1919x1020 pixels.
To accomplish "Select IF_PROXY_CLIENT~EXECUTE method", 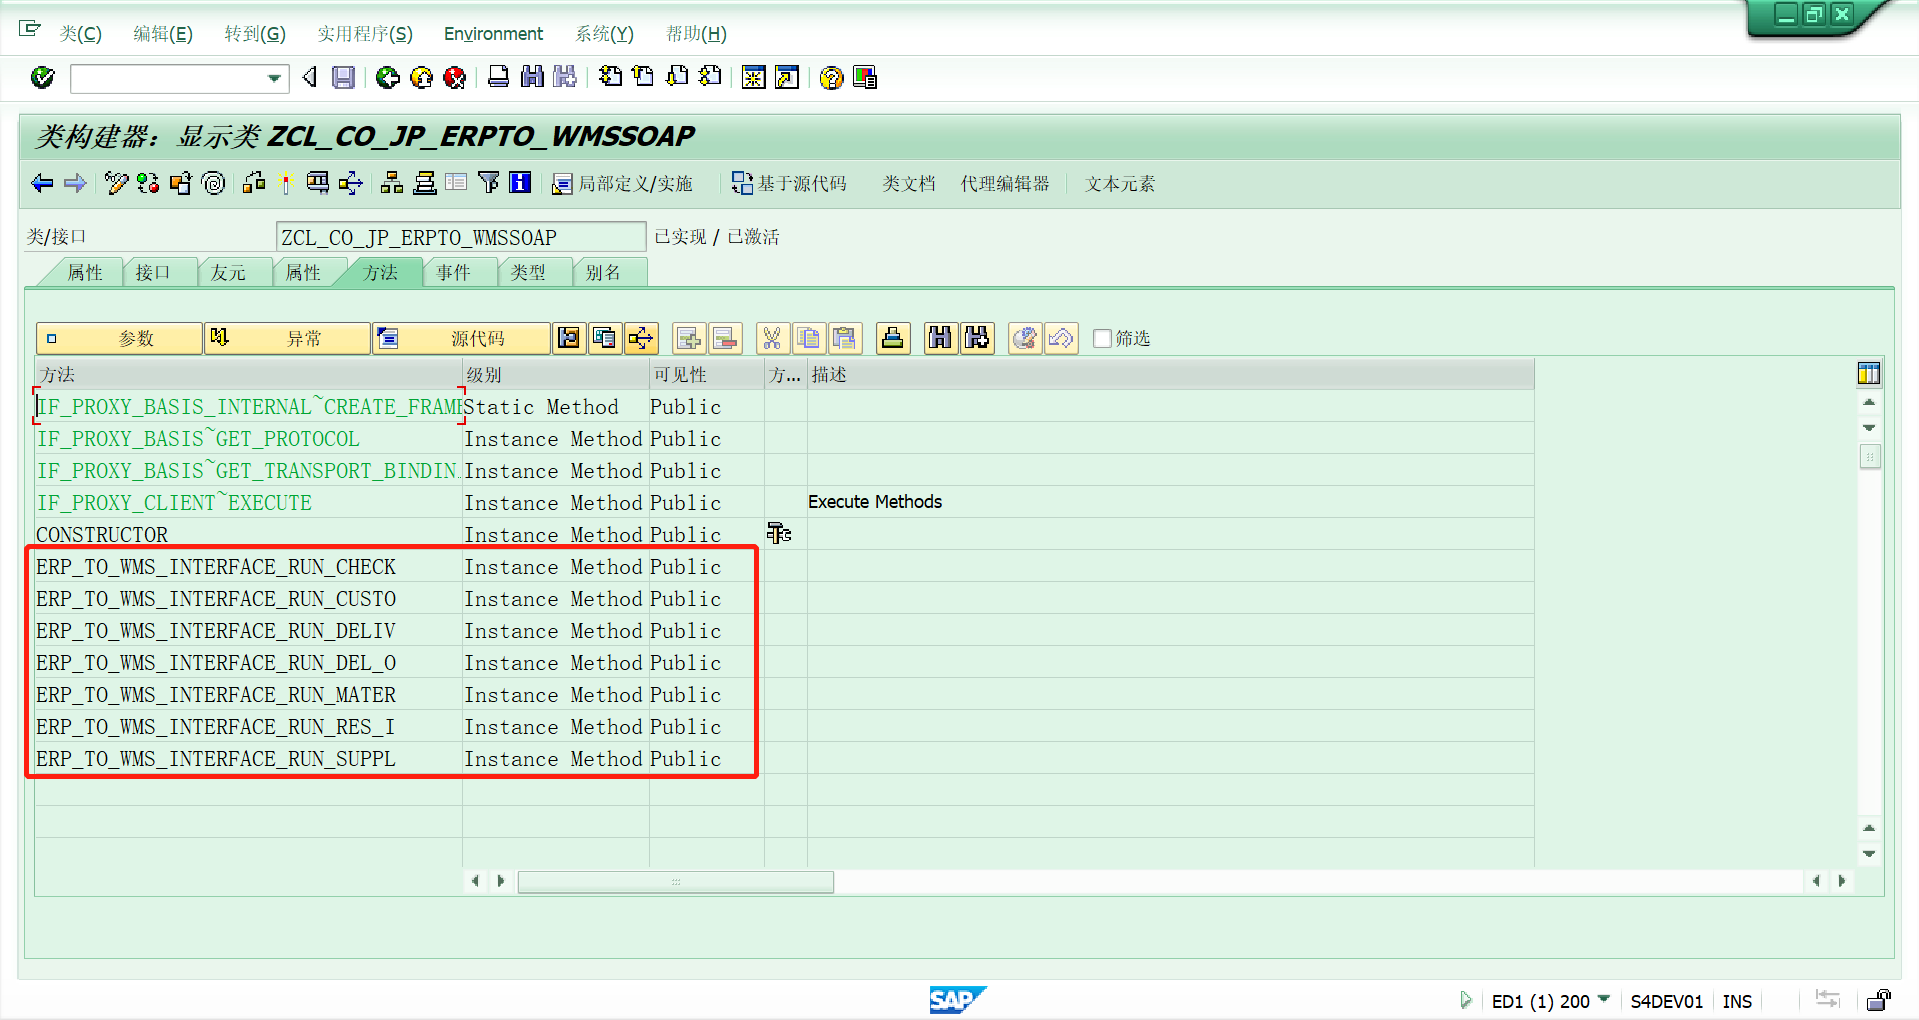I will [x=174, y=503].
